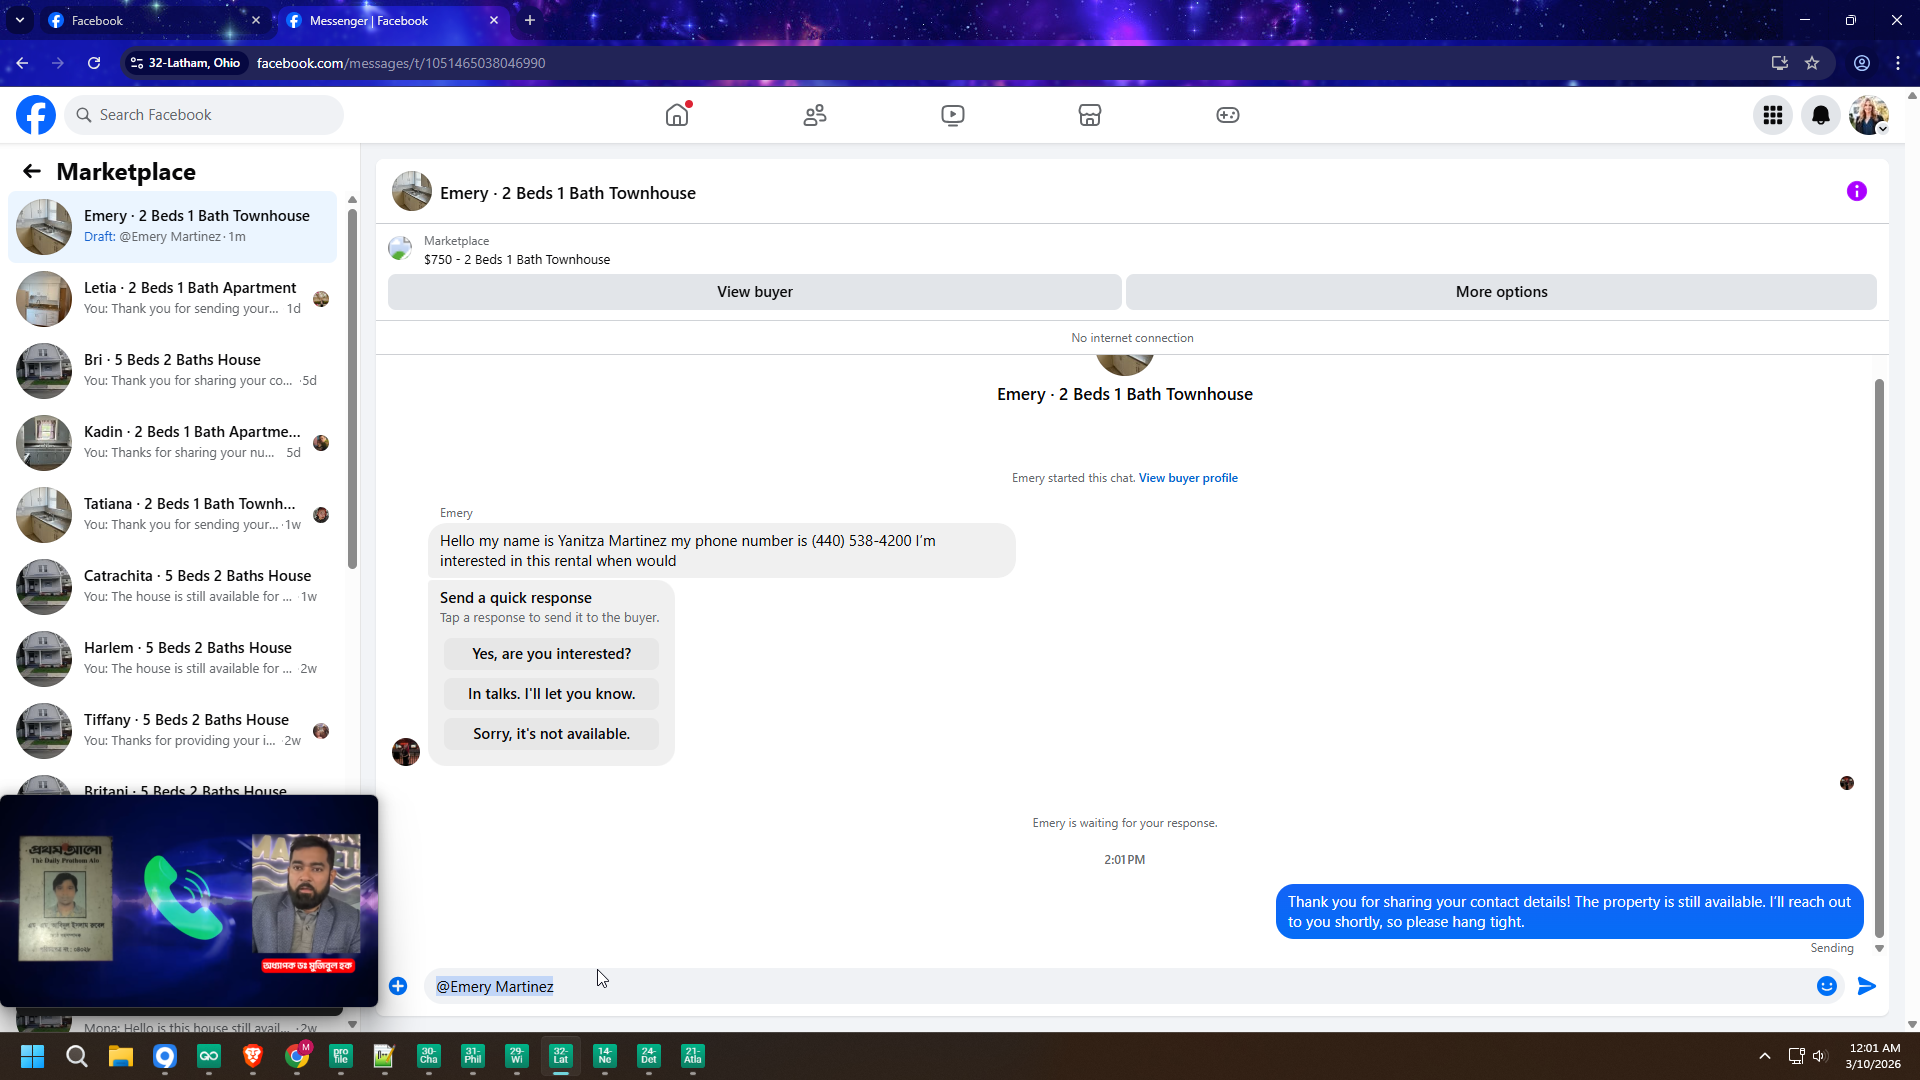Expand the account profile picture menu
Screen dimensions: 1920x1080
pyautogui.click(x=1868, y=115)
